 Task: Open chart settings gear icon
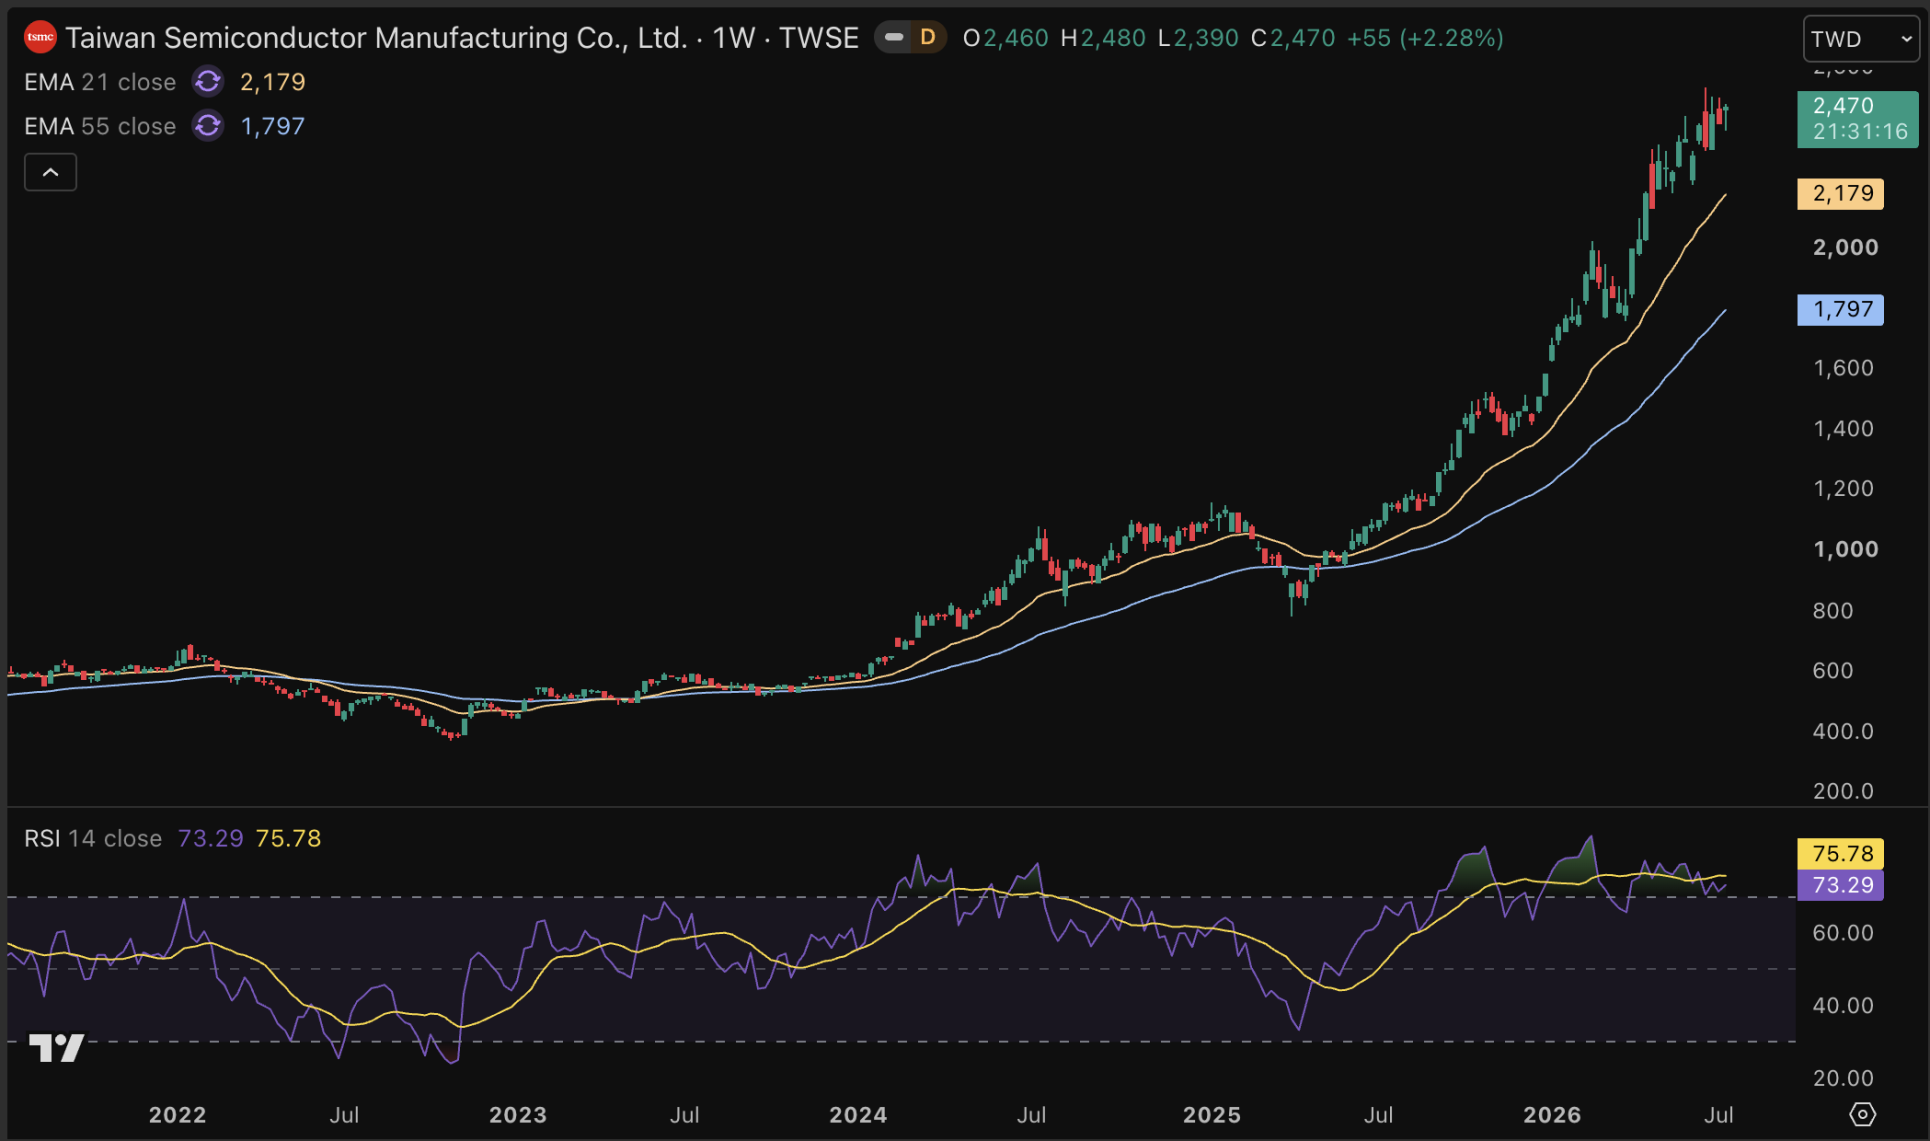pyautogui.click(x=1862, y=1114)
